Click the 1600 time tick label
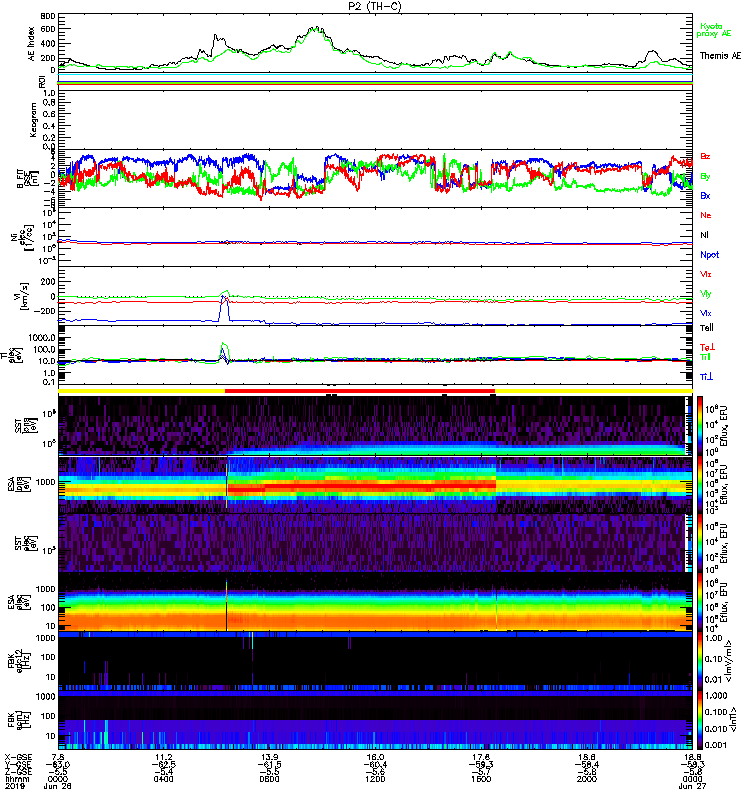The height and width of the screenshot is (800, 750). pyautogui.click(x=481, y=779)
